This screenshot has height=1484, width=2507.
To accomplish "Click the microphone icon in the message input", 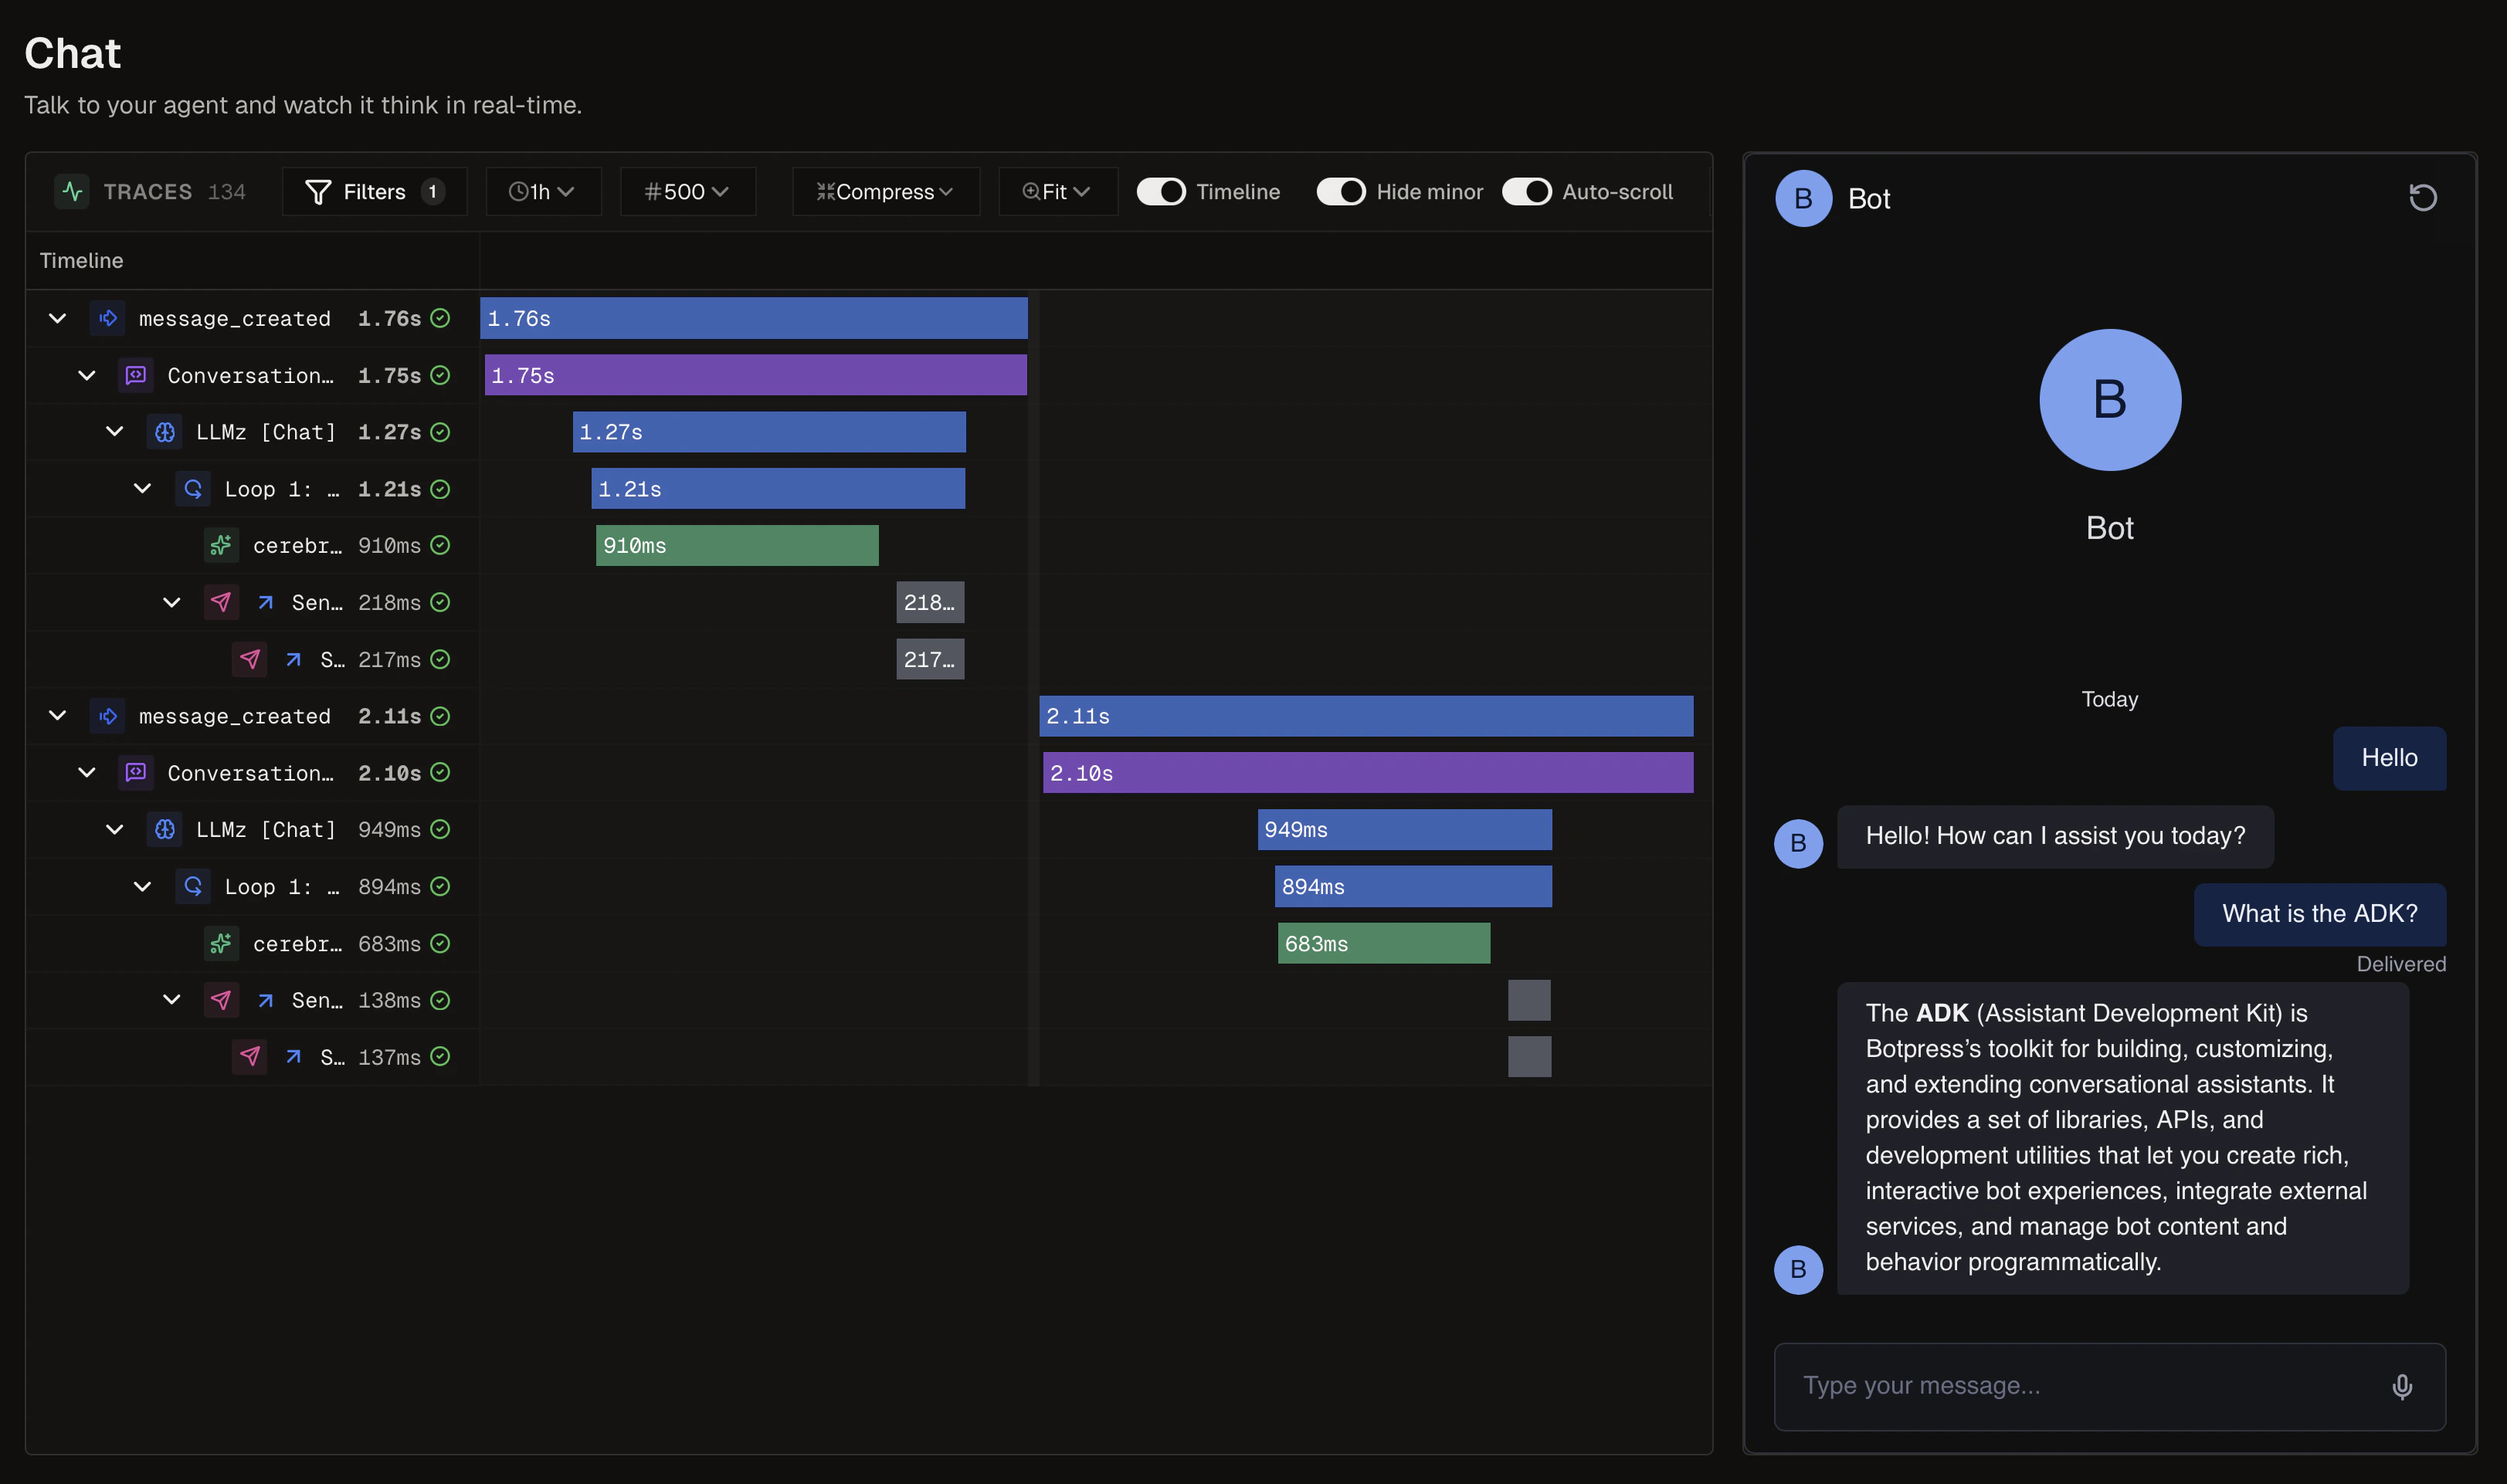I will pyautogui.click(x=2402, y=1386).
